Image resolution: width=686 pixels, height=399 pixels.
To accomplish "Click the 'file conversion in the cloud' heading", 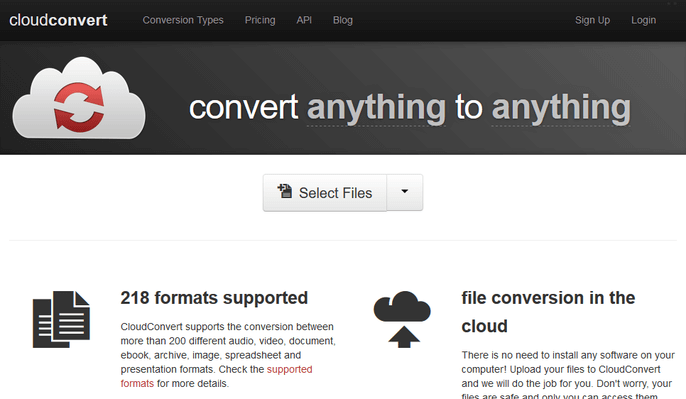I will [x=548, y=312].
